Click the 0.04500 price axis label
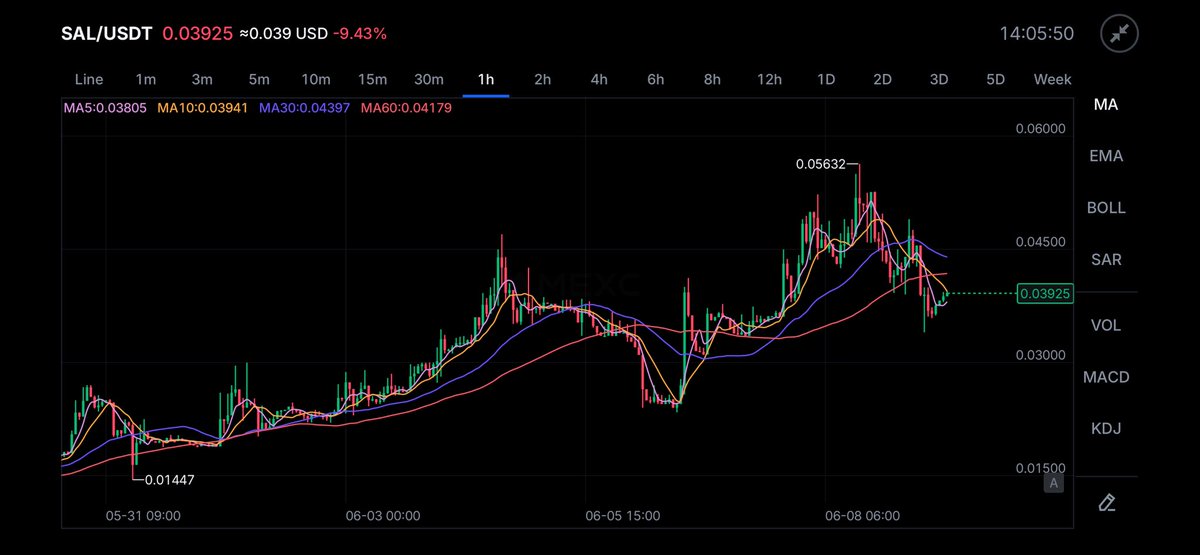 (1040, 242)
